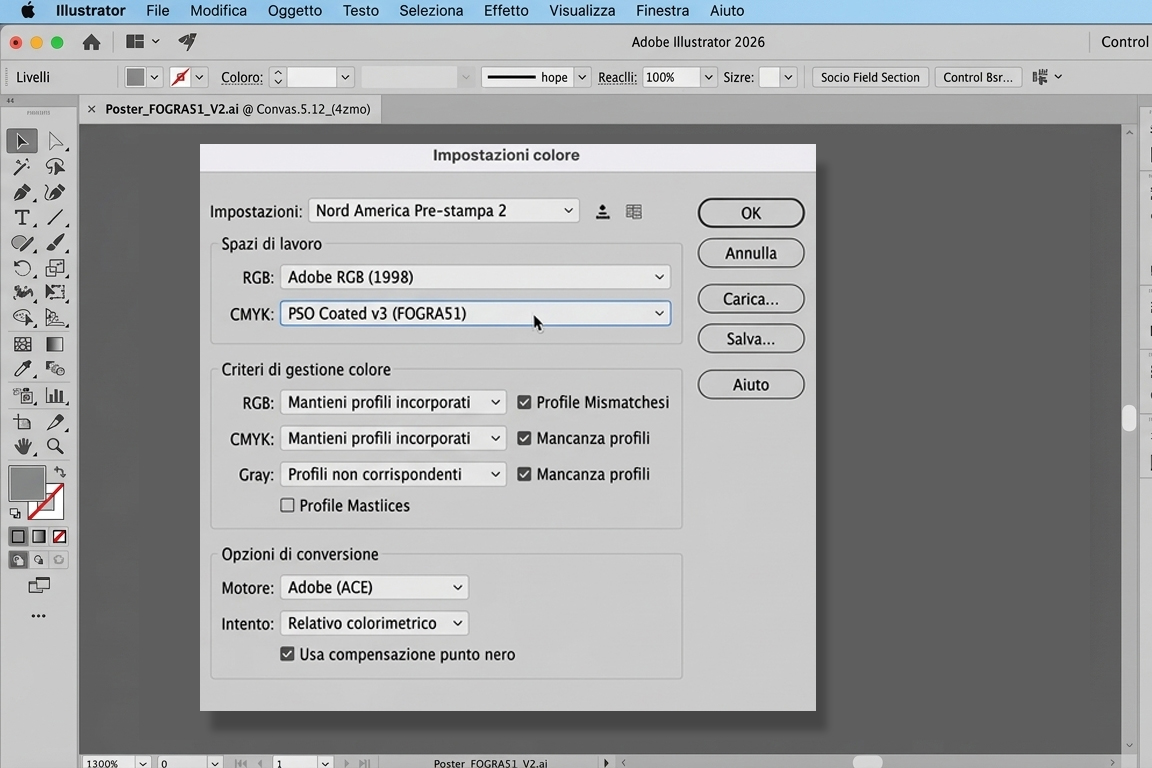Save color settings preset icon

pyautogui.click(x=602, y=212)
